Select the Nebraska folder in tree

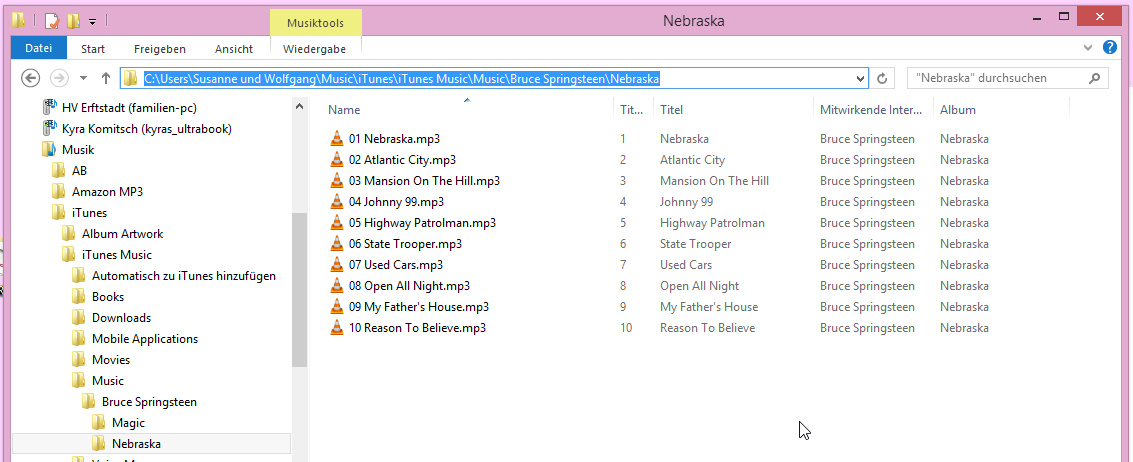[136, 443]
